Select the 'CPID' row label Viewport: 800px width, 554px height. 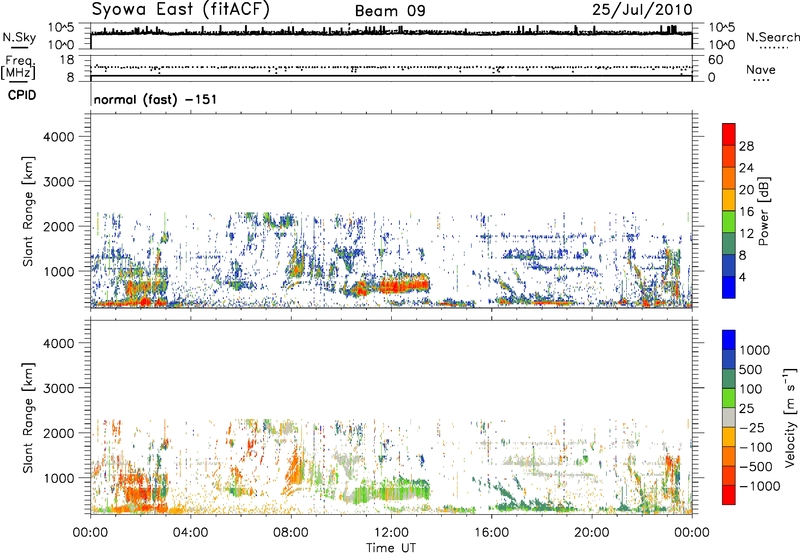pyautogui.click(x=22, y=95)
